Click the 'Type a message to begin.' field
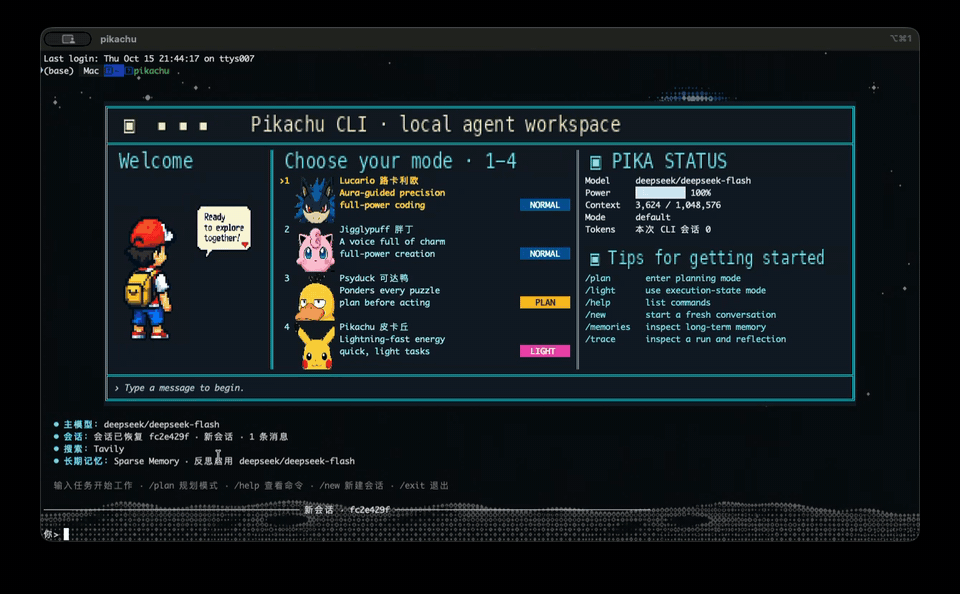 click(480, 388)
